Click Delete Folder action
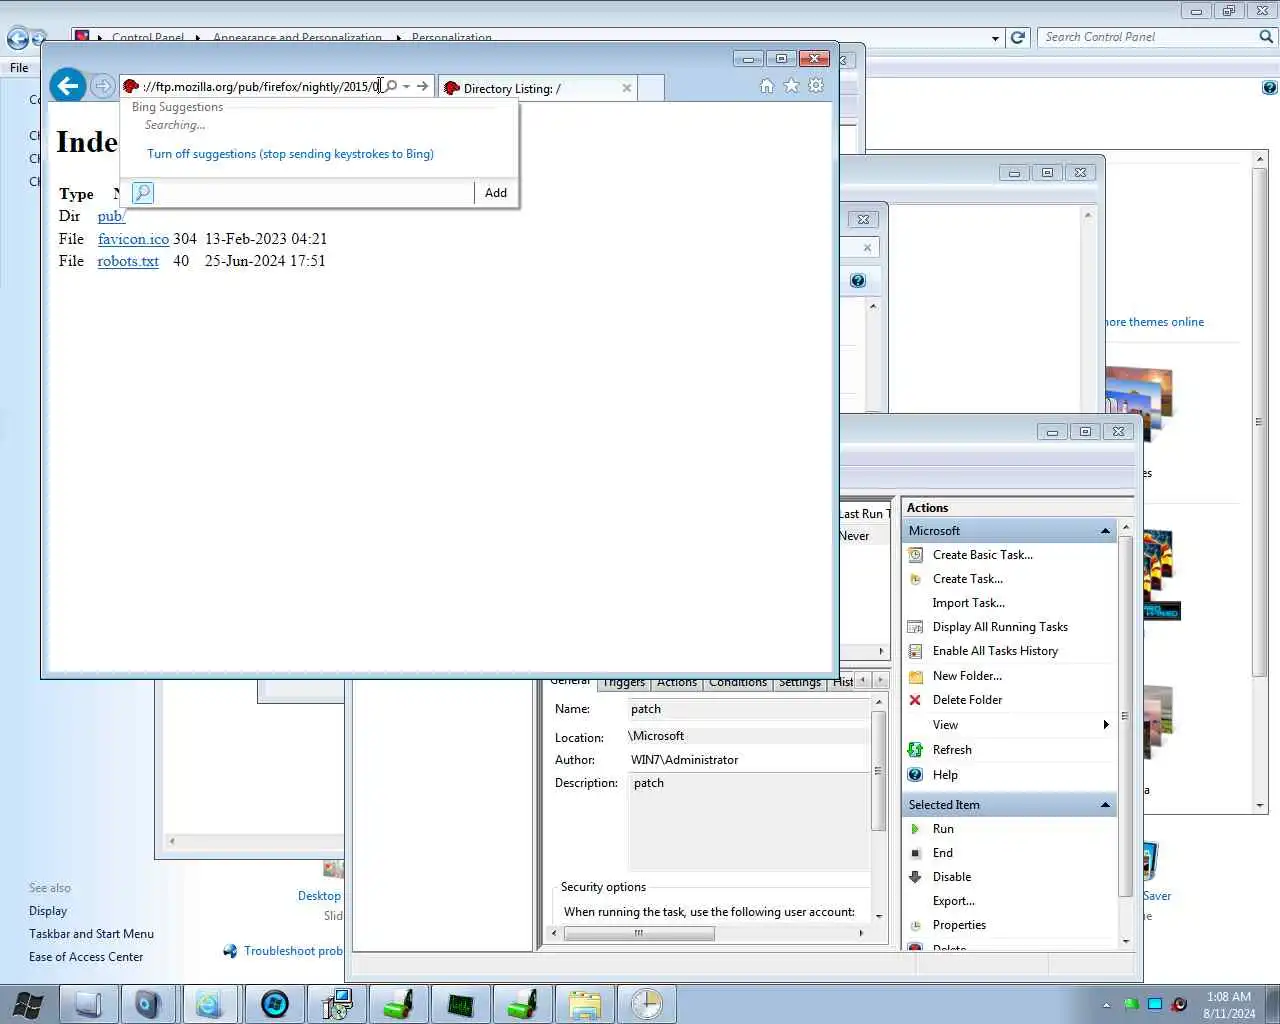This screenshot has width=1280, height=1024. (x=967, y=700)
